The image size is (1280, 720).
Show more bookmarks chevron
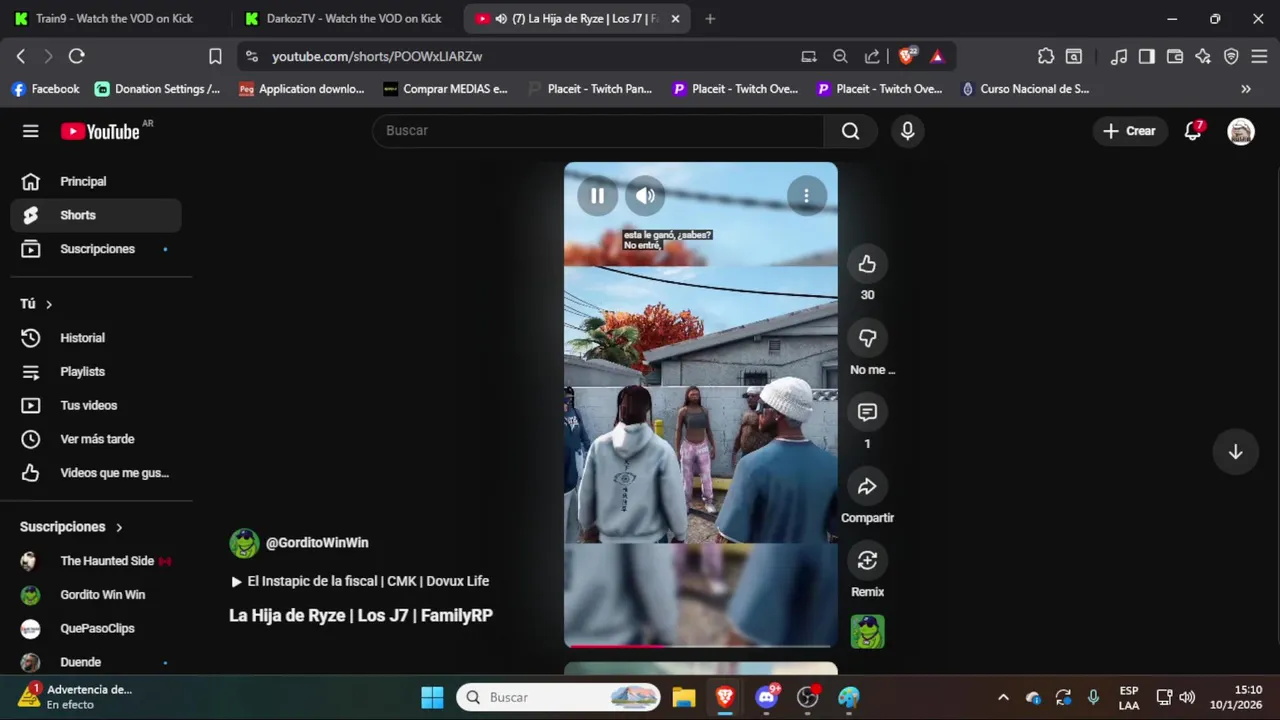[x=1246, y=89]
